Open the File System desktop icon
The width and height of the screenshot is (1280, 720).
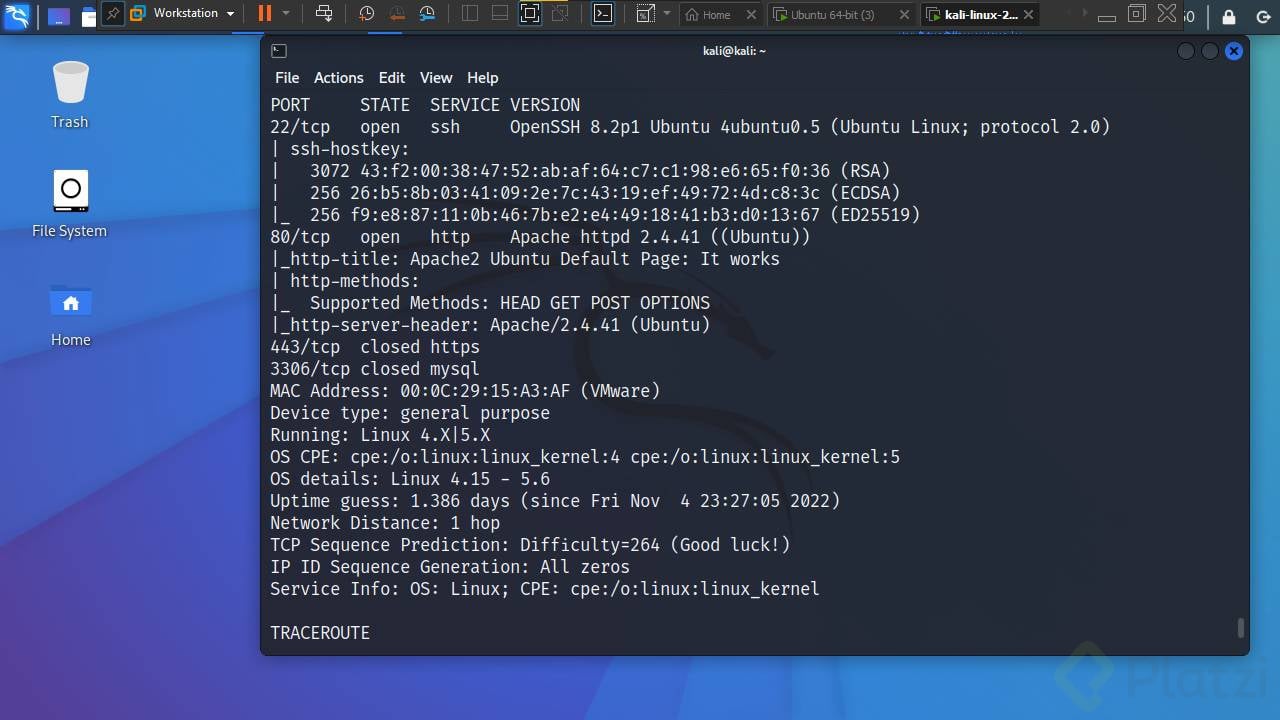coord(70,204)
